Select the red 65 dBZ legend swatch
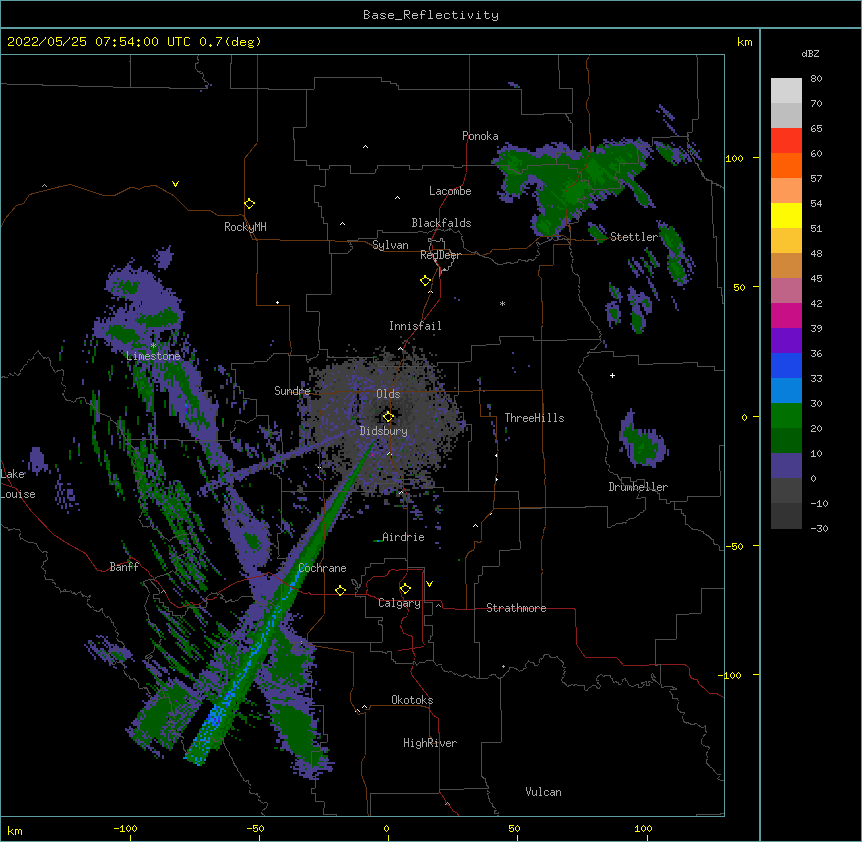The width and height of the screenshot is (862, 842). click(786, 141)
